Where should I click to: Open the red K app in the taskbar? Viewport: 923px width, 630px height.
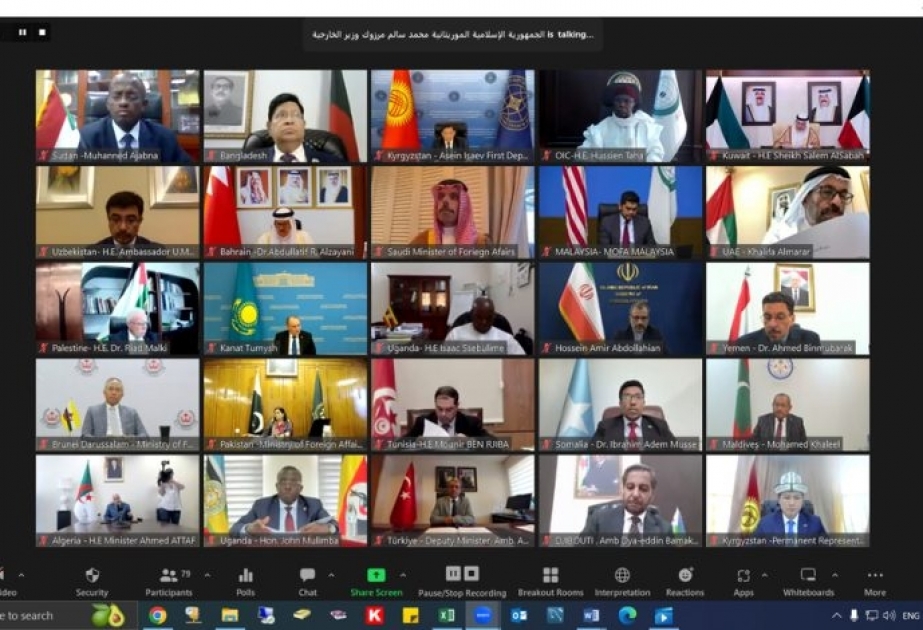pyautogui.click(x=374, y=615)
